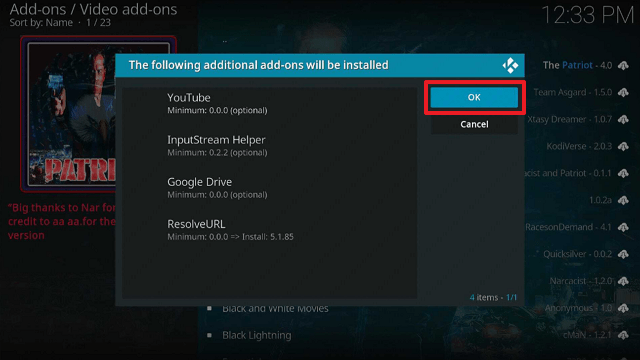Select the InputStream Helper add-on row

(269, 145)
